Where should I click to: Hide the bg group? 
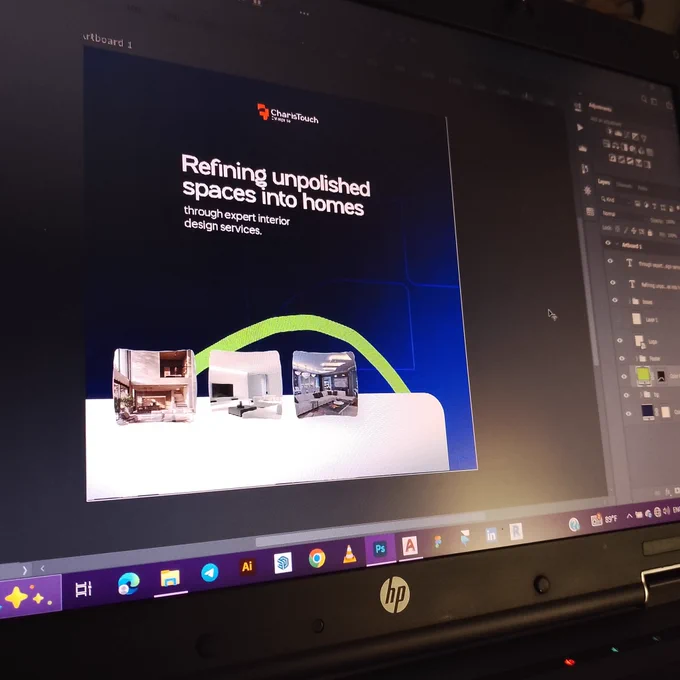(626, 395)
